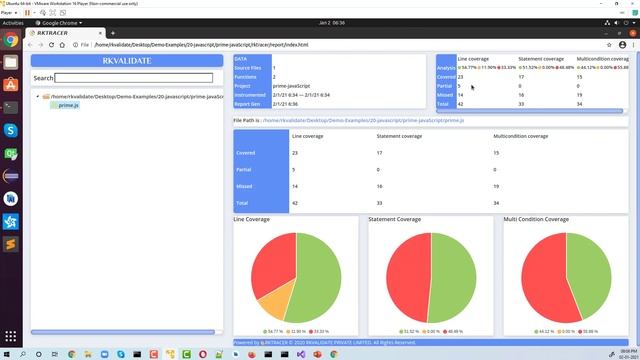Click the horizontal scrollbar under summary coverage table

click(529, 111)
